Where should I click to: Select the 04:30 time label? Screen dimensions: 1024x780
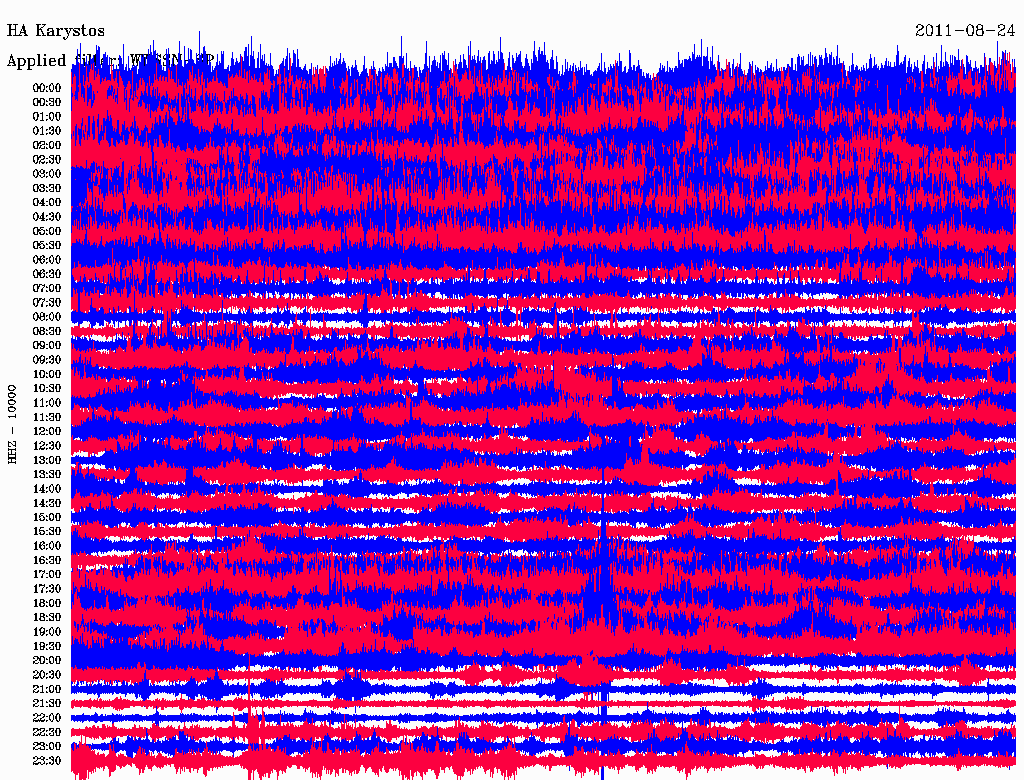pos(47,217)
